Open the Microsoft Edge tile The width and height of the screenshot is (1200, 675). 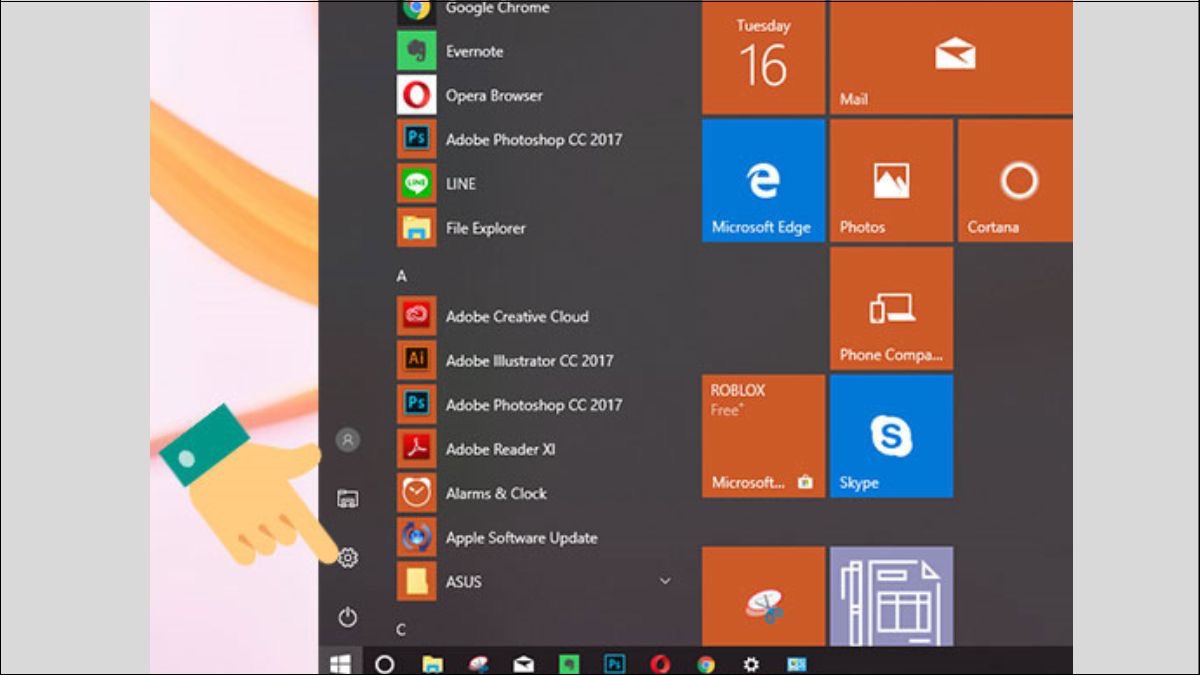pos(764,181)
